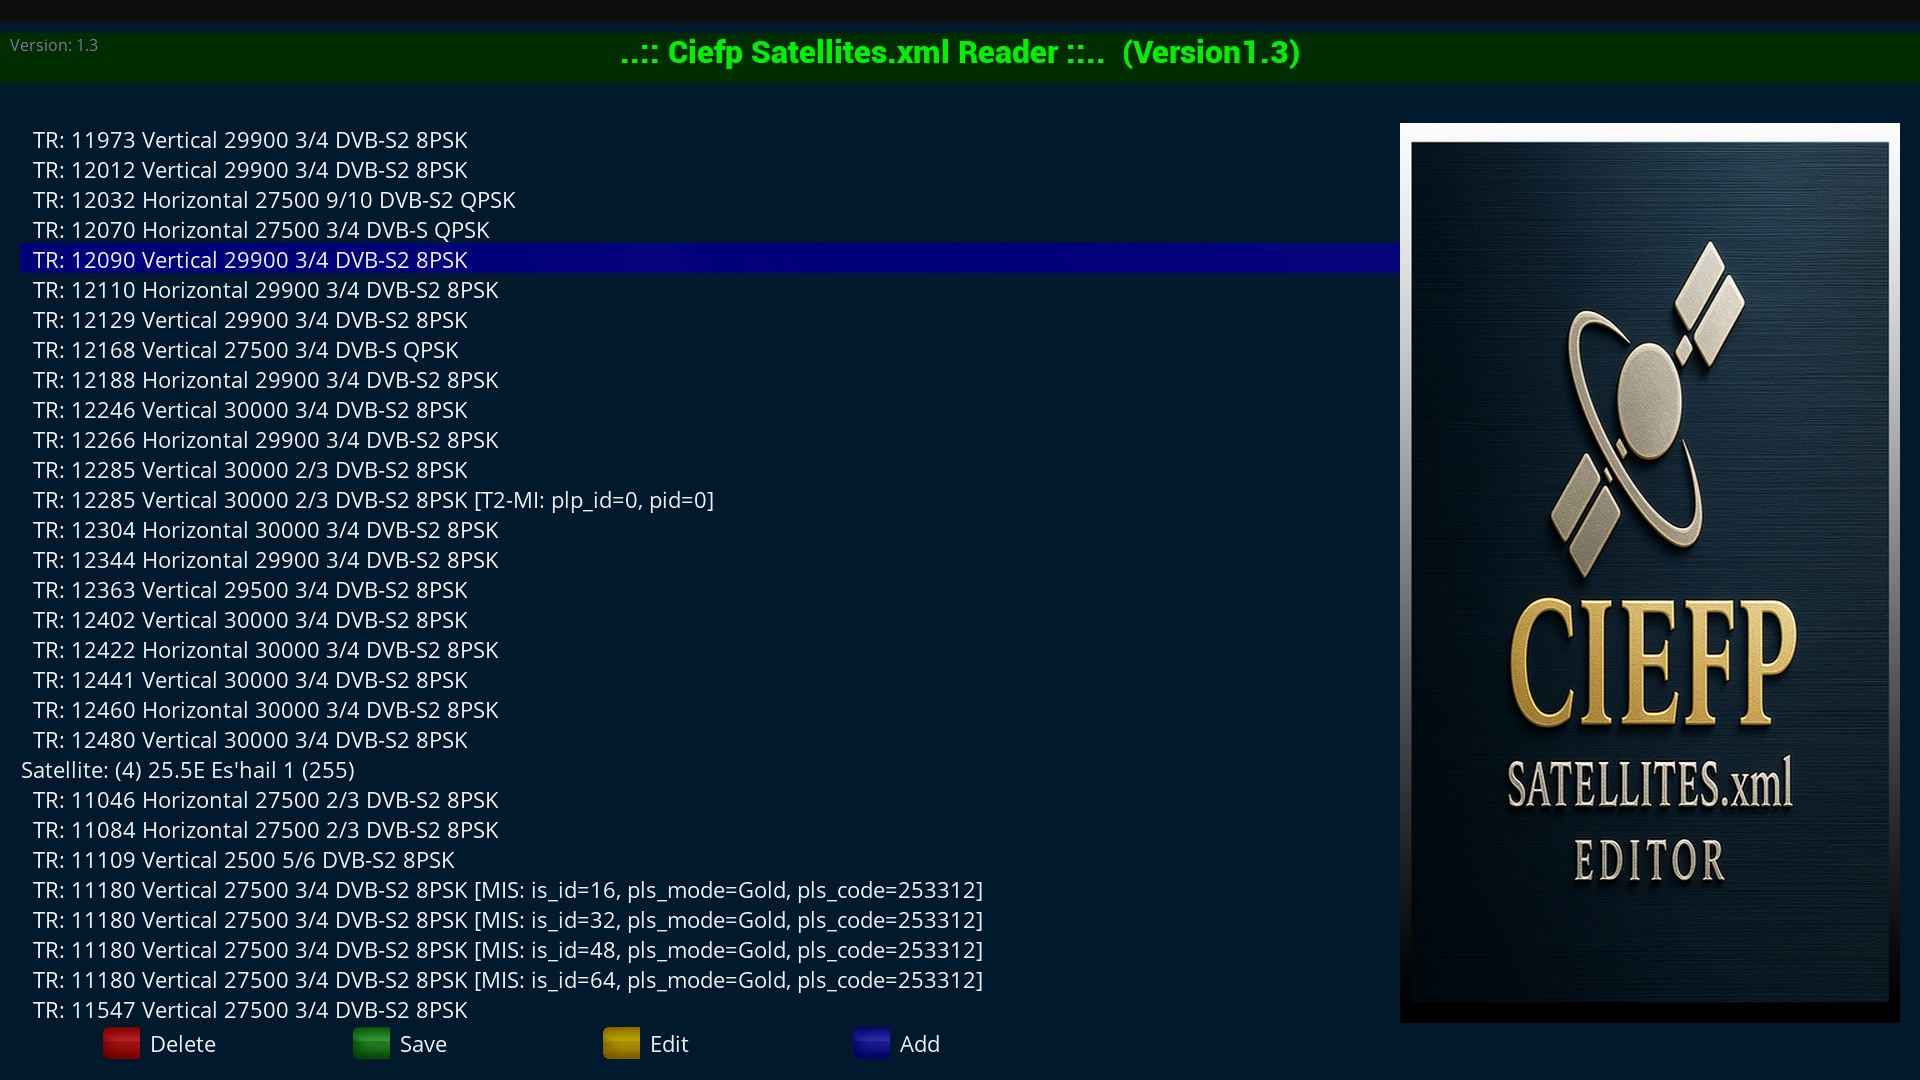1920x1080 pixels.
Task: Select TR: 11180 row with is_id=32
Action: click(x=710, y=920)
